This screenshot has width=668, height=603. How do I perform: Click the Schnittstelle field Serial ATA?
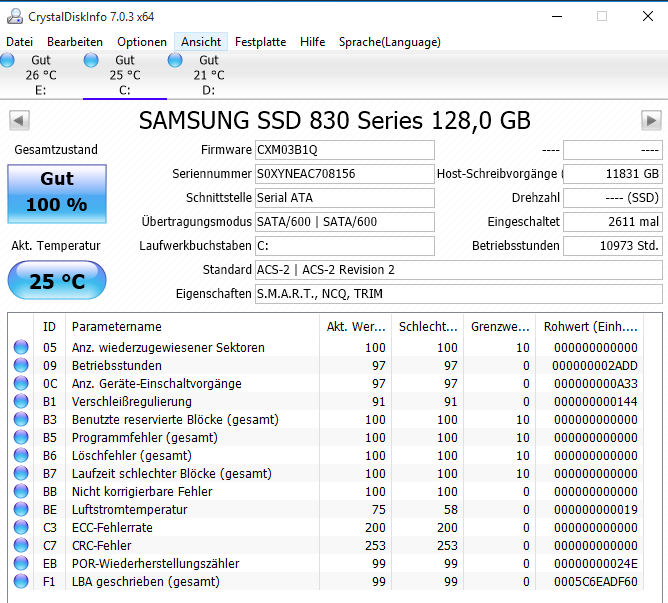(345, 198)
